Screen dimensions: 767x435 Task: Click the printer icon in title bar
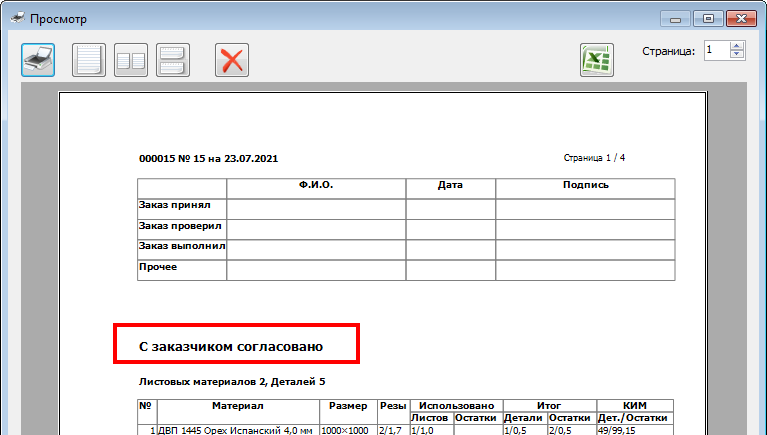(18, 19)
